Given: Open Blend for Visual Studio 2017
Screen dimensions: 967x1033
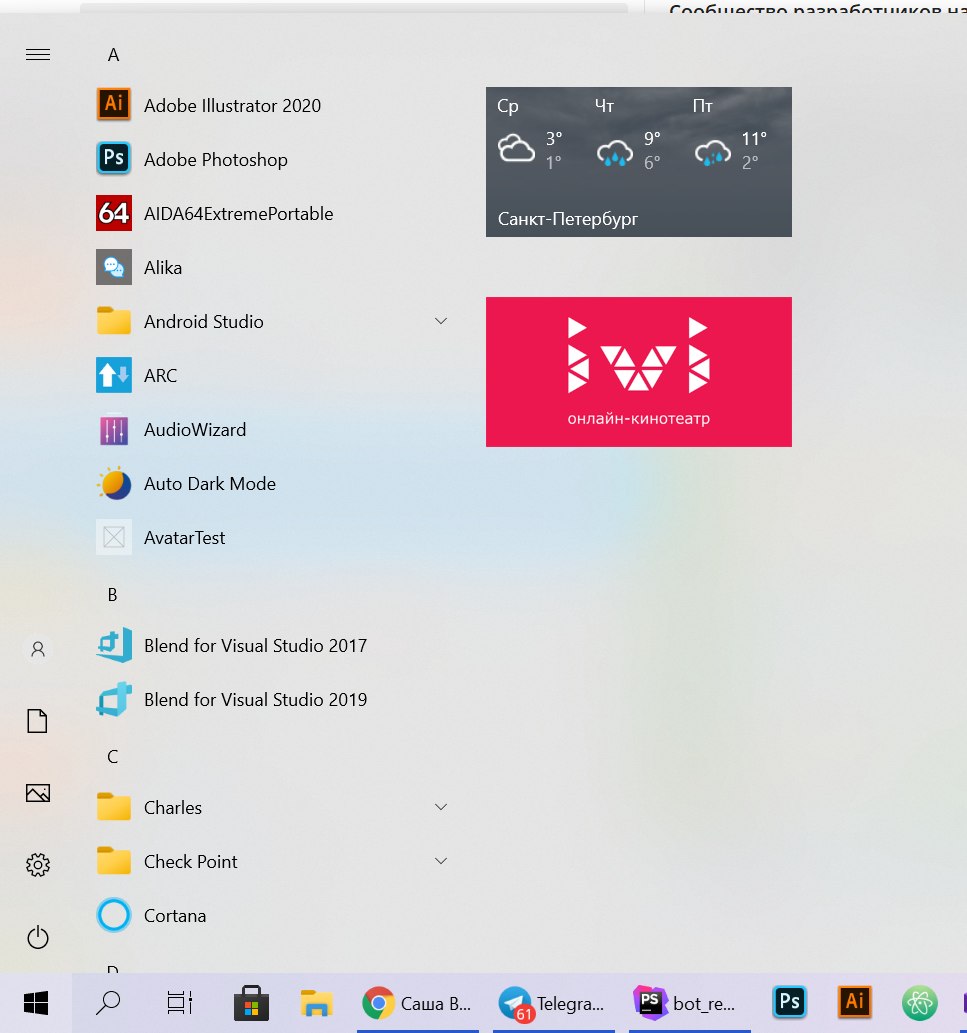Looking at the screenshot, I should pyautogui.click(x=273, y=646).
